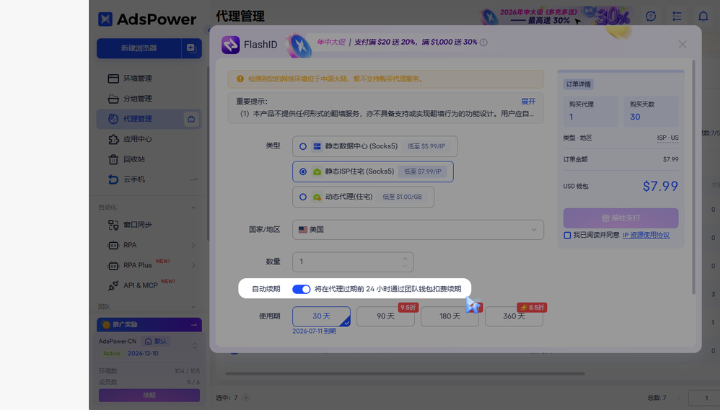
Task: Click the warning icon in orange banner
Action: (240, 79)
